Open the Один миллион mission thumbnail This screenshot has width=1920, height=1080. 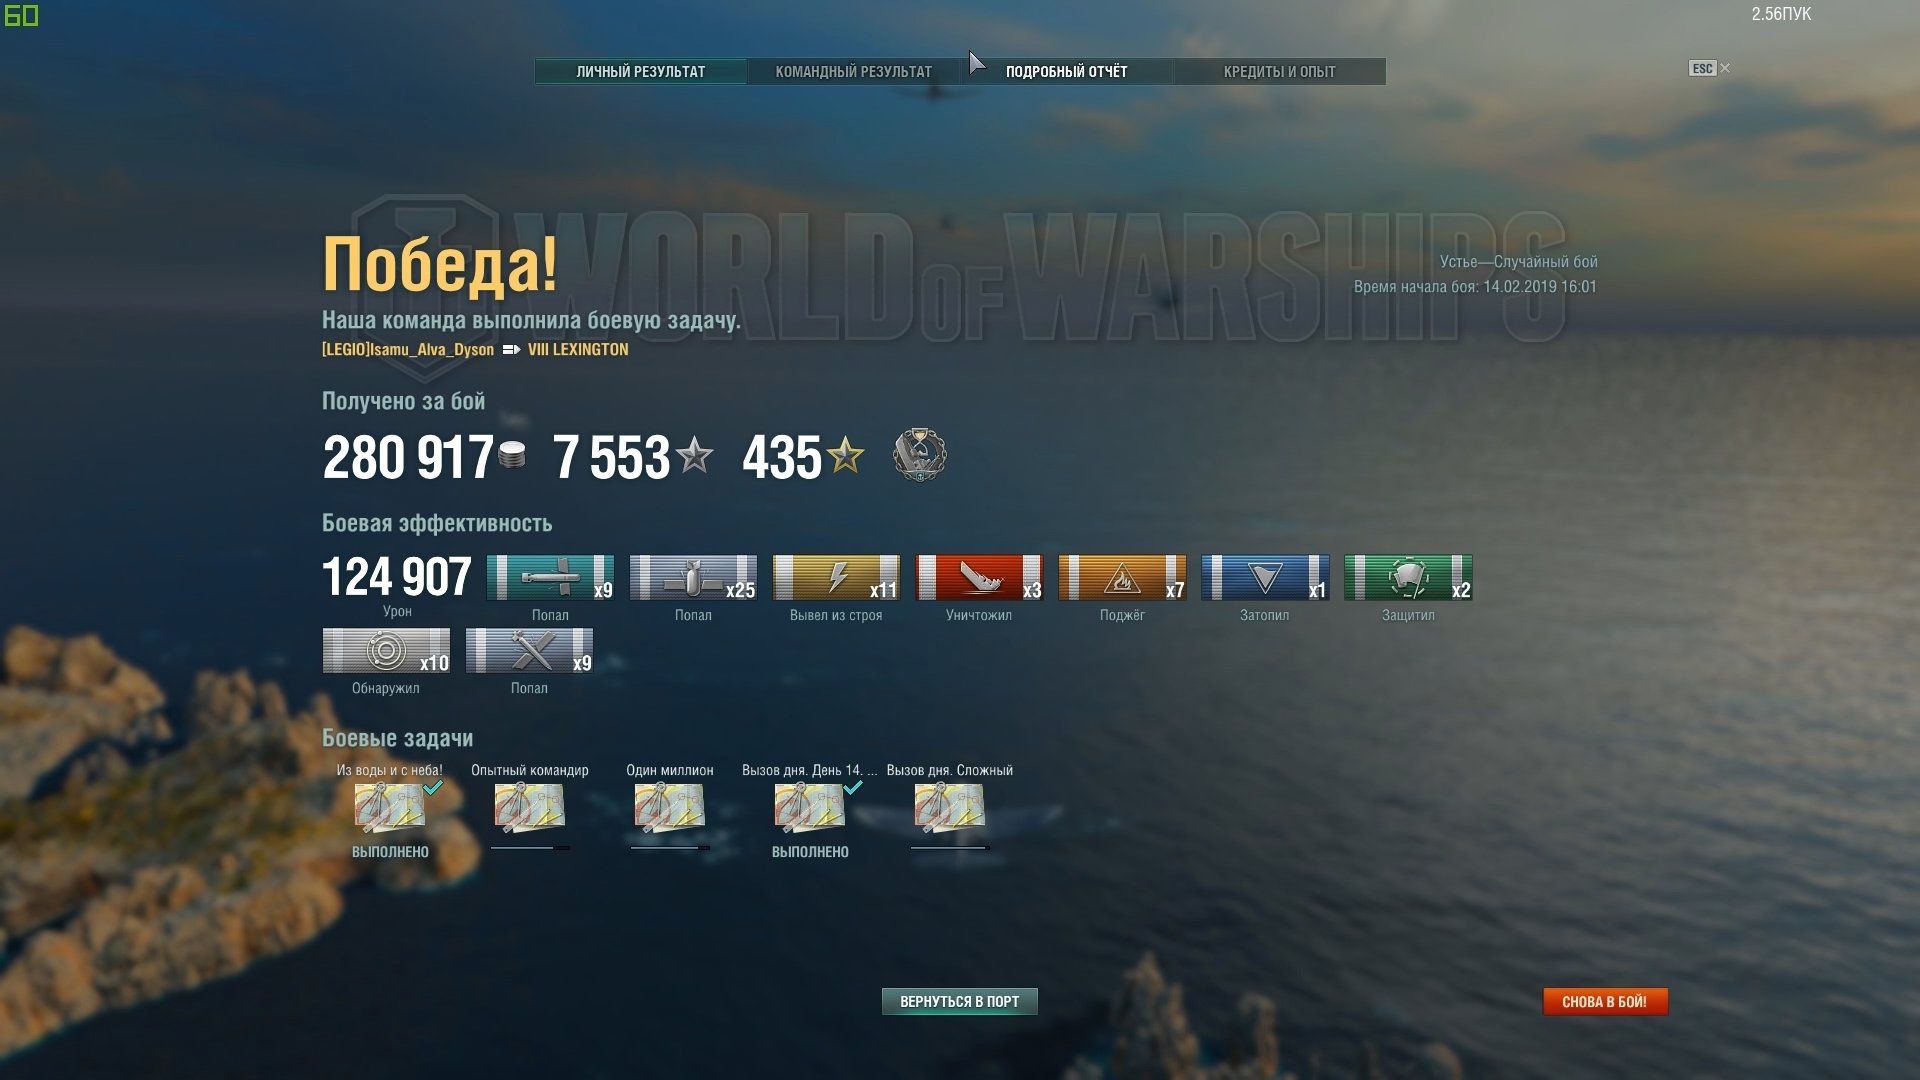[x=670, y=808]
